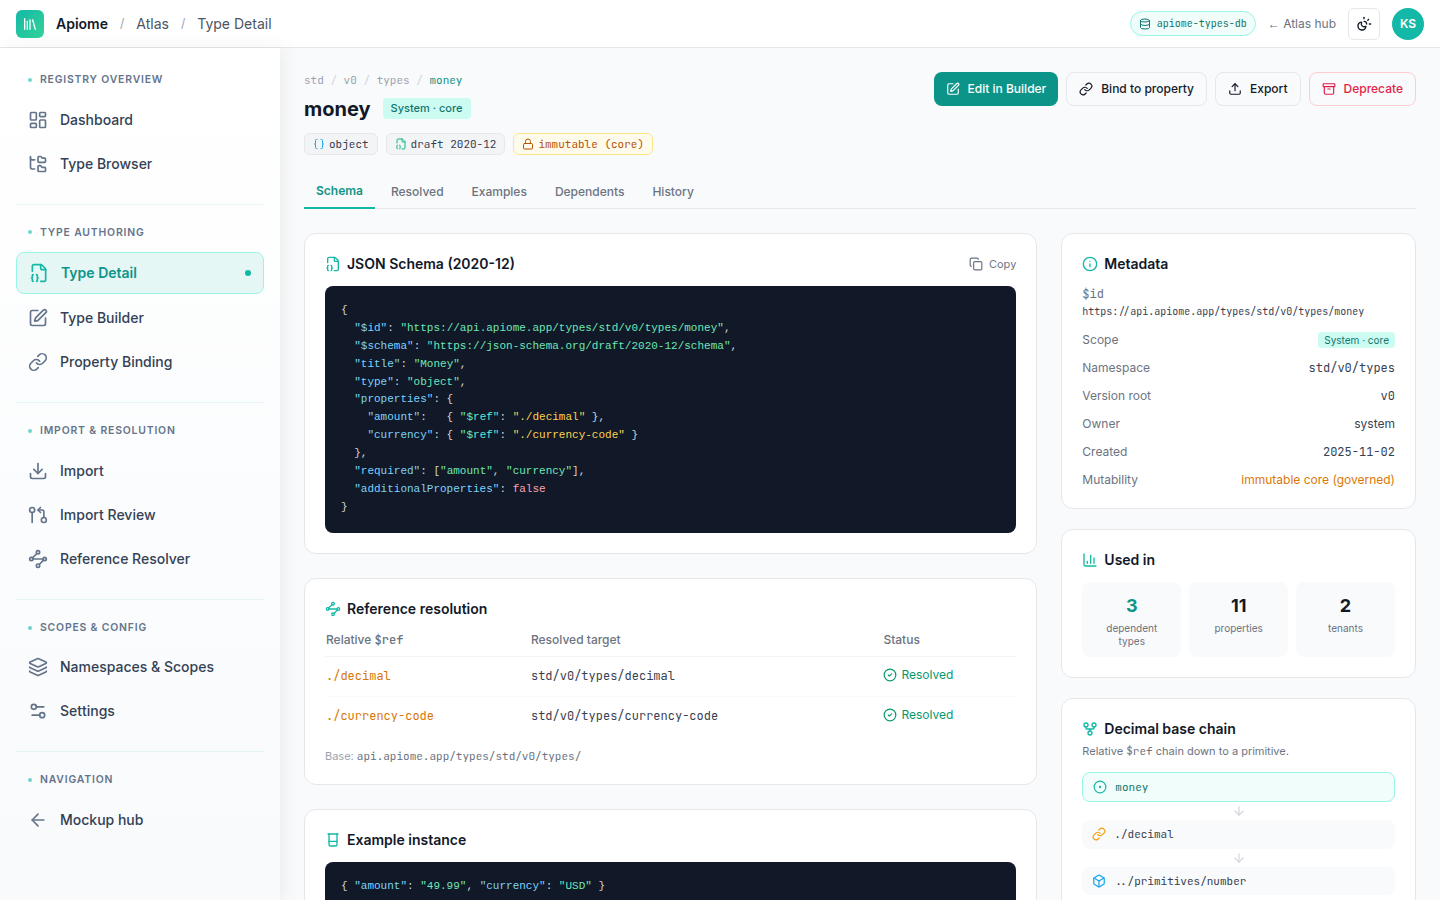The width and height of the screenshot is (1440, 900).
Task: Open the History tab
Action: [x=673, y=192]
